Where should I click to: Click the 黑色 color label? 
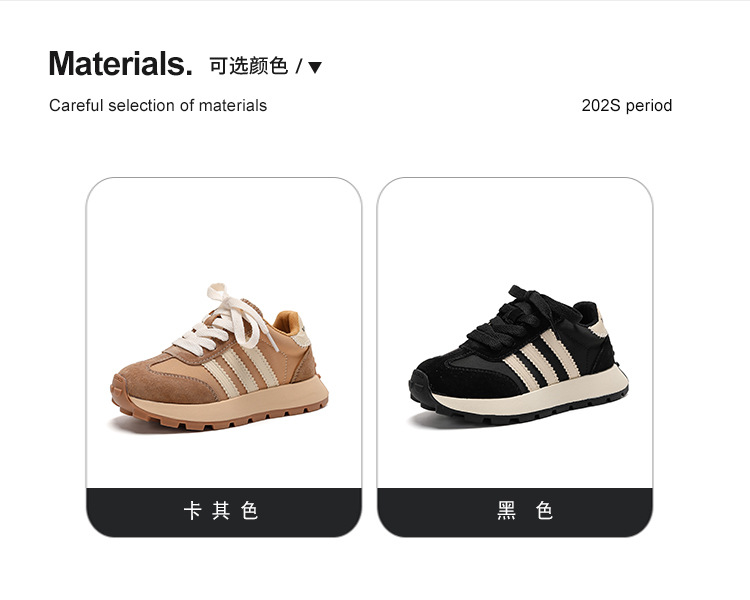point(525,511)
